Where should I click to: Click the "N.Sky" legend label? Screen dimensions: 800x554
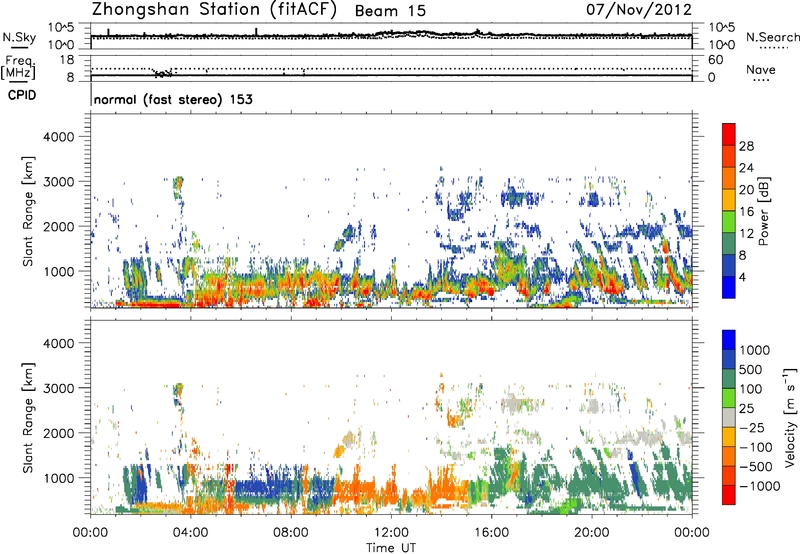point(19,37)
